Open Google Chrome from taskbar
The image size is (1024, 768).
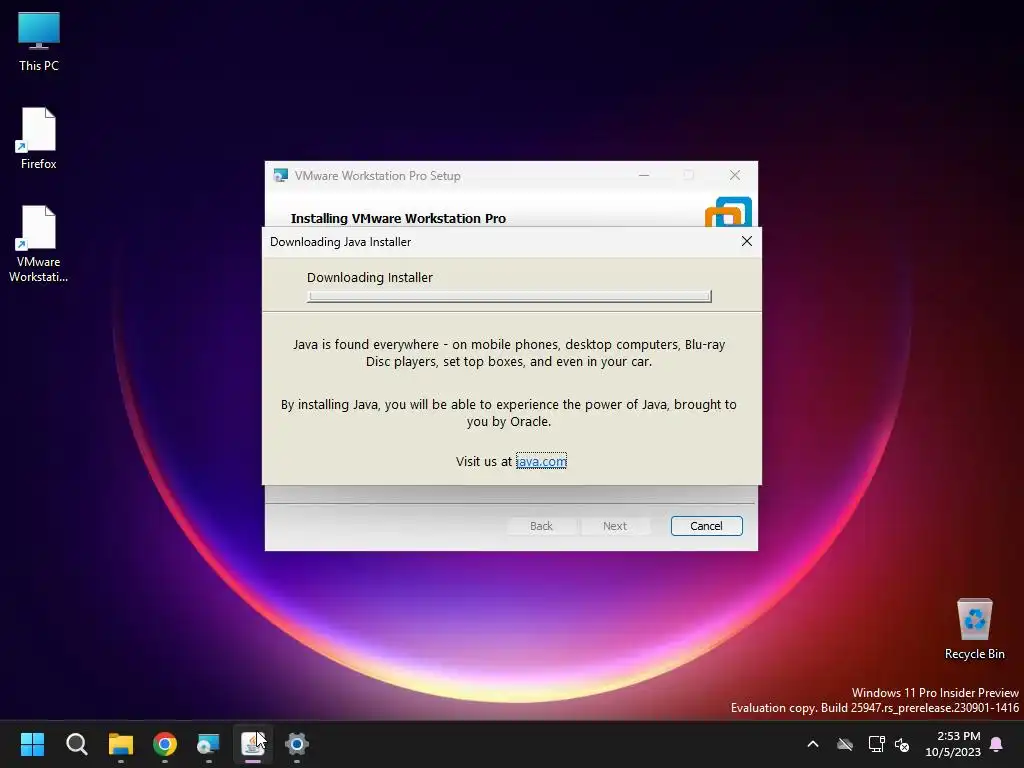coord(165,744)
